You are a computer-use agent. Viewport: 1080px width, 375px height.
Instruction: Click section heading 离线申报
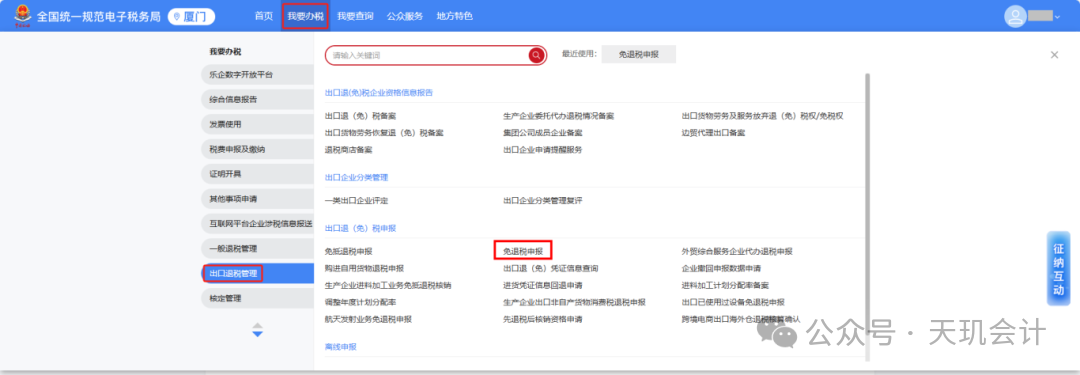click(340, 347)
